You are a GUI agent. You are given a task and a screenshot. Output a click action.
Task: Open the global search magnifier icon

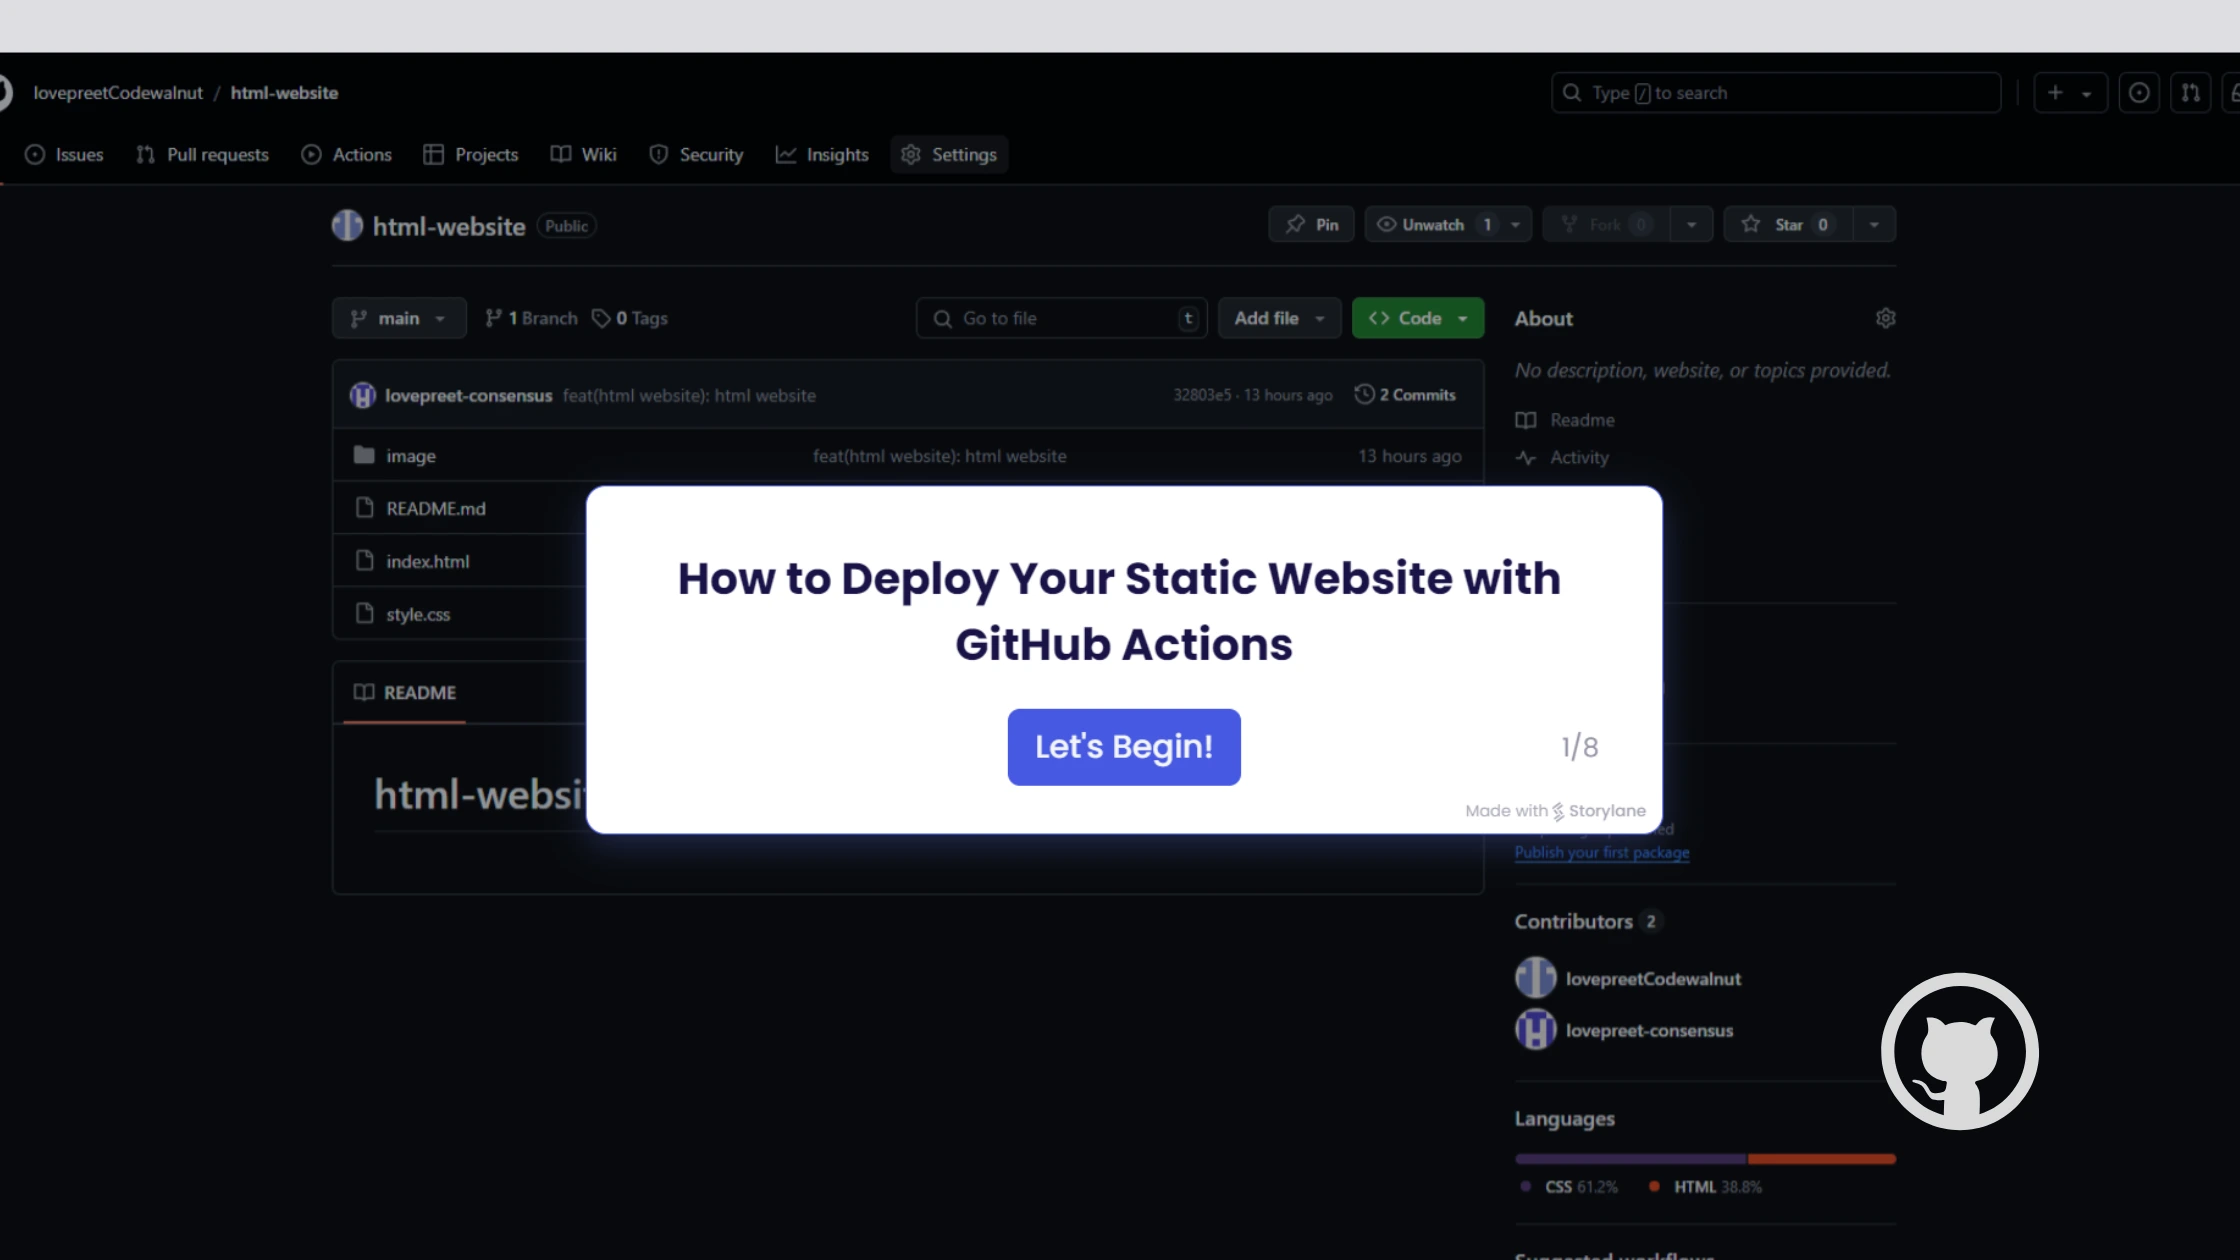[x=1570, y=92]
